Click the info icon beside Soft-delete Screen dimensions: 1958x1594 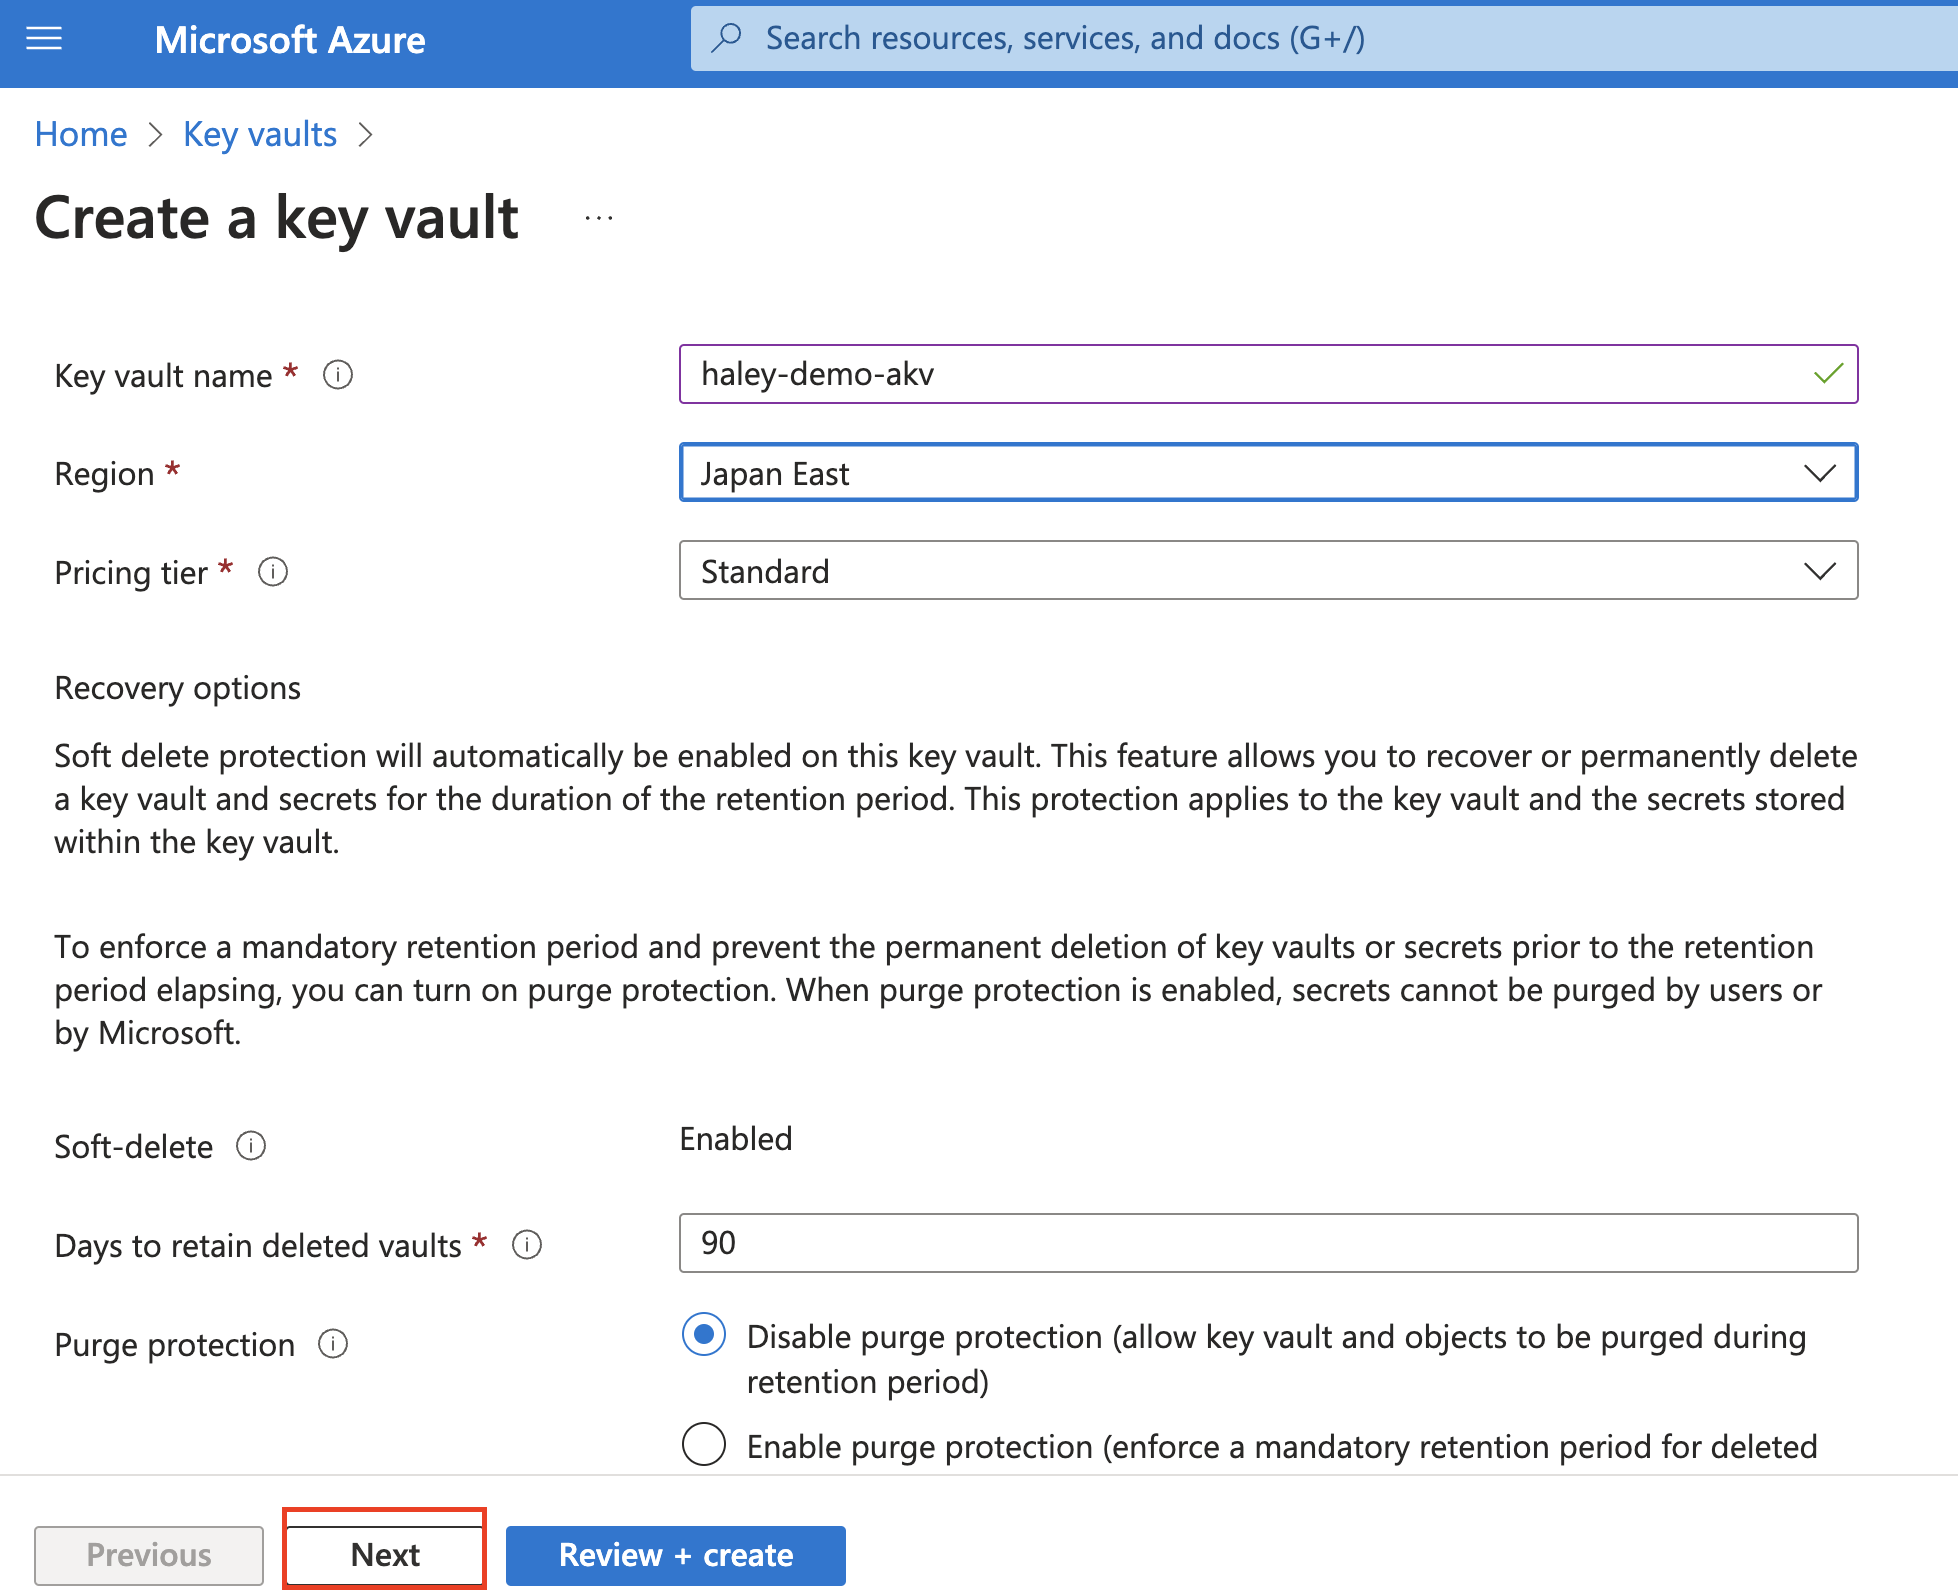(250, 1146)
